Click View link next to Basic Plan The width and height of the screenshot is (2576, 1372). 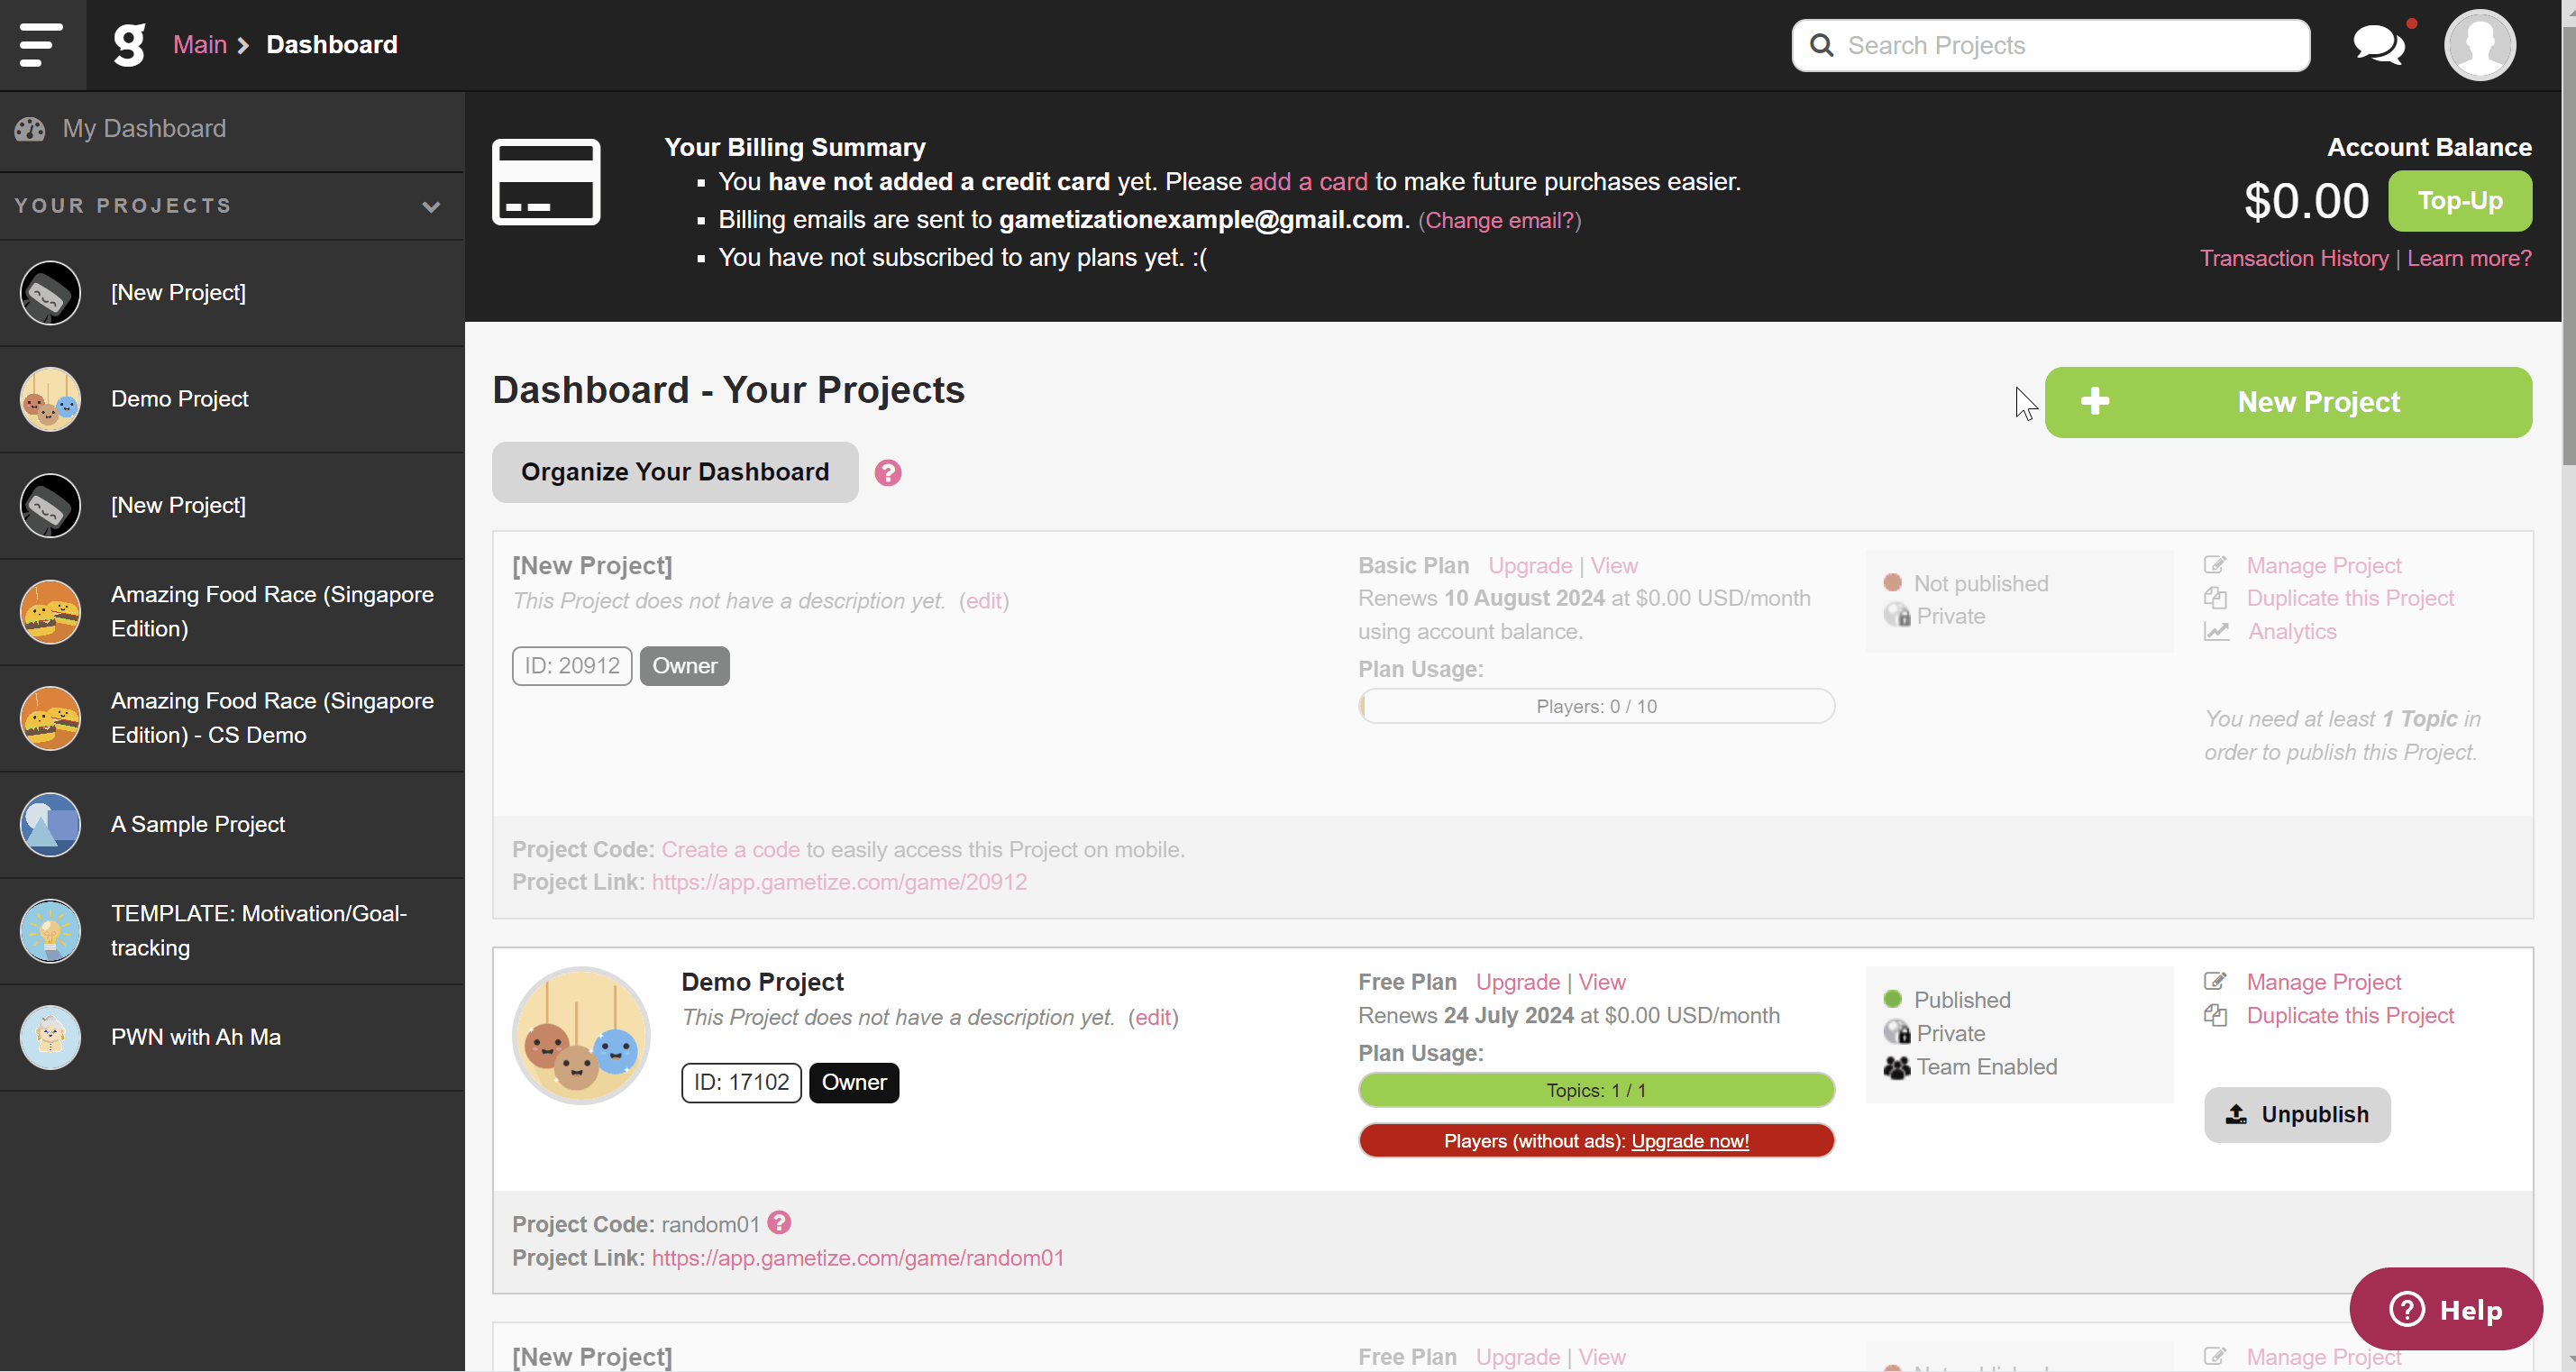pyautogui.click(x=1613, y=565)
